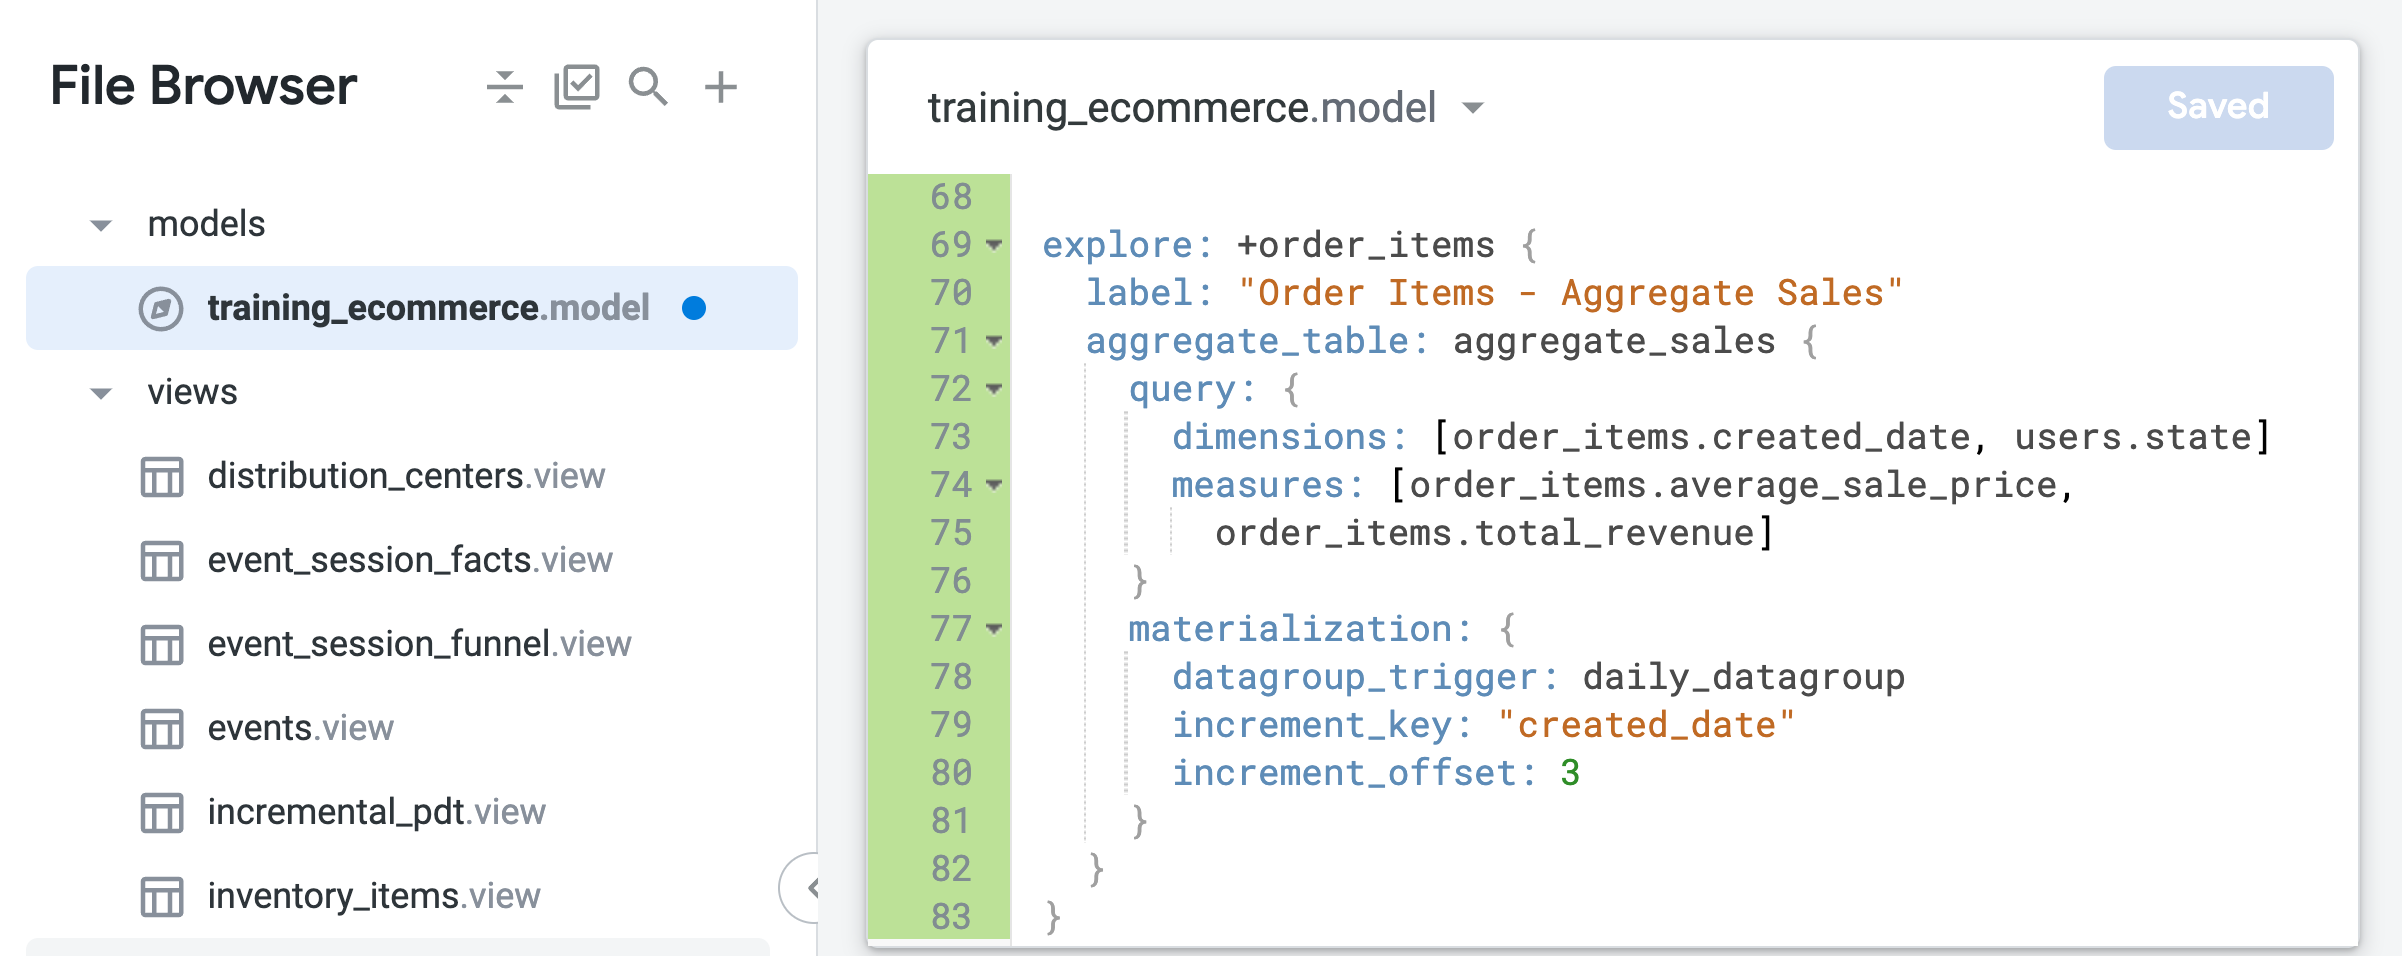Hide the file browser panel with arrow
Screen dimensions: 2402x956
click(808, 887)
